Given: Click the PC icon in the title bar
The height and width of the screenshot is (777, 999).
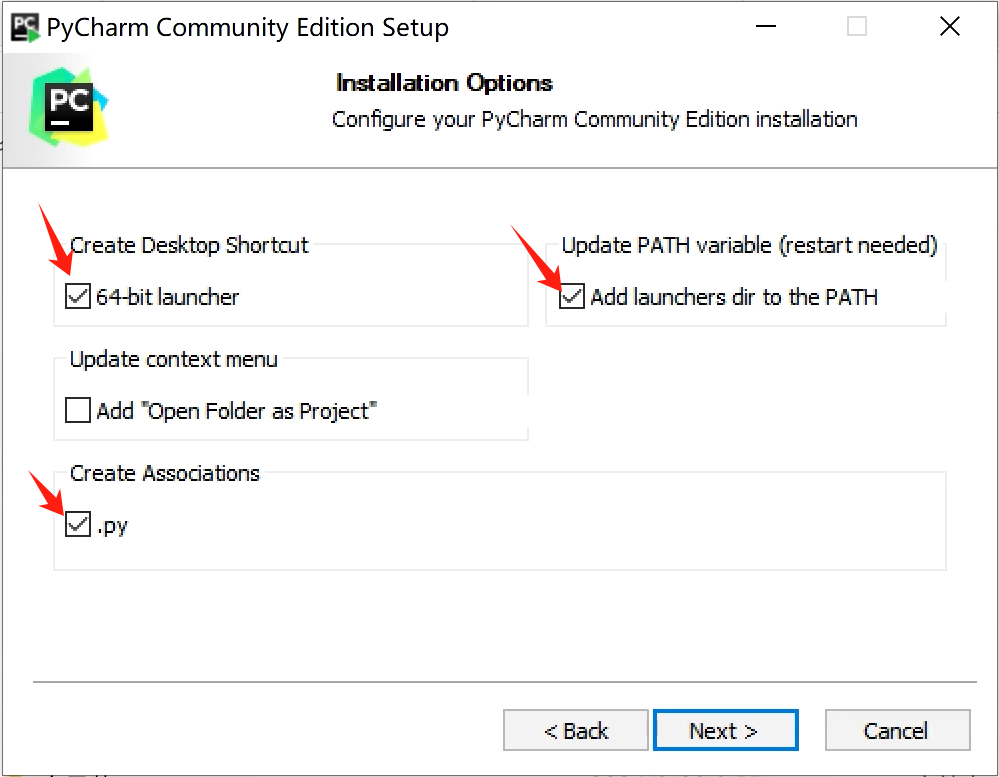Looking at the screenshot, I should 24,26.
